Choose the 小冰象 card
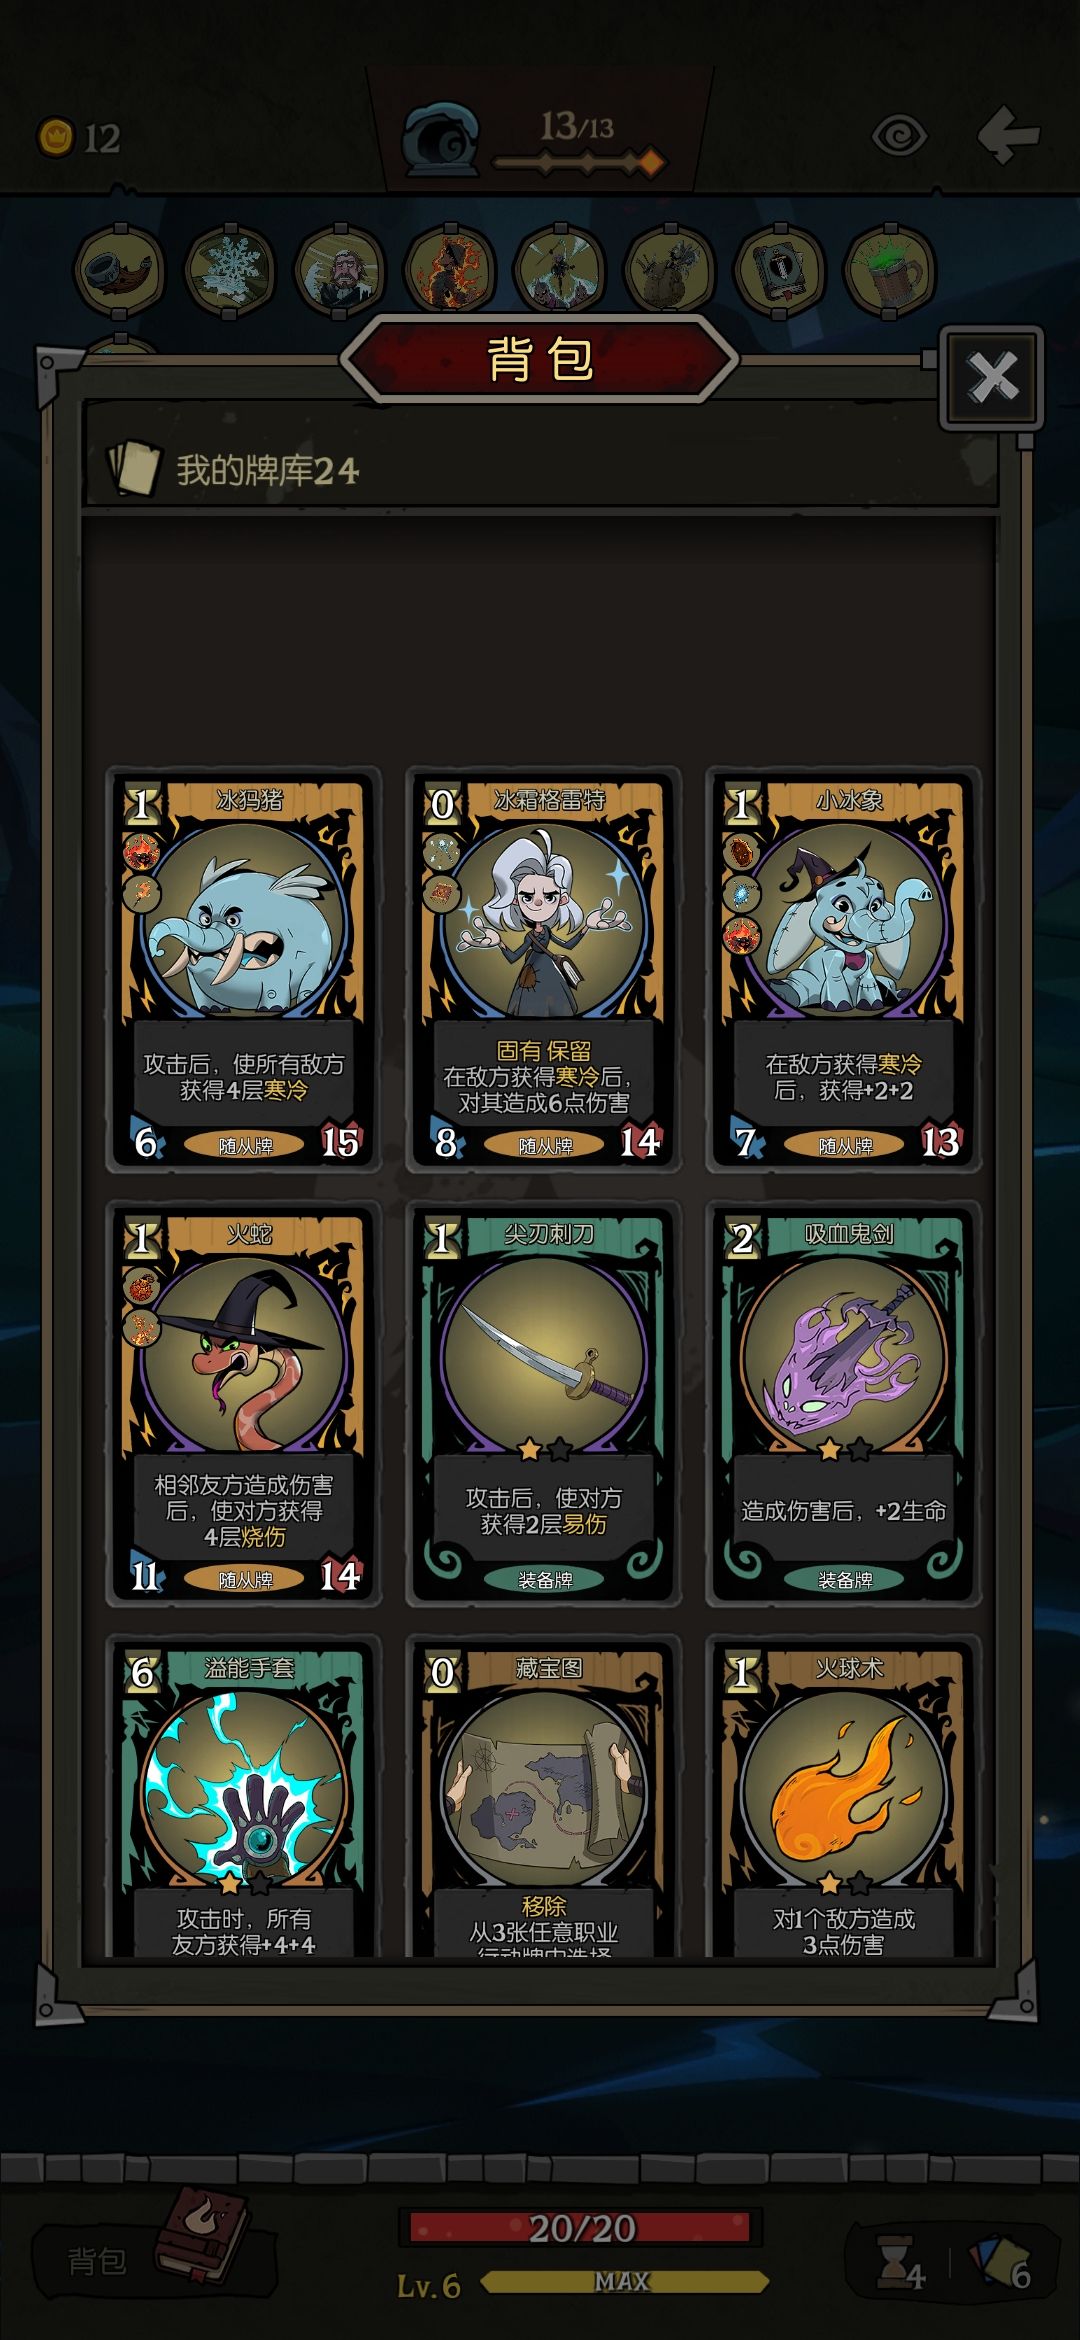The image size is (1080, 2340). coord(843,969)
